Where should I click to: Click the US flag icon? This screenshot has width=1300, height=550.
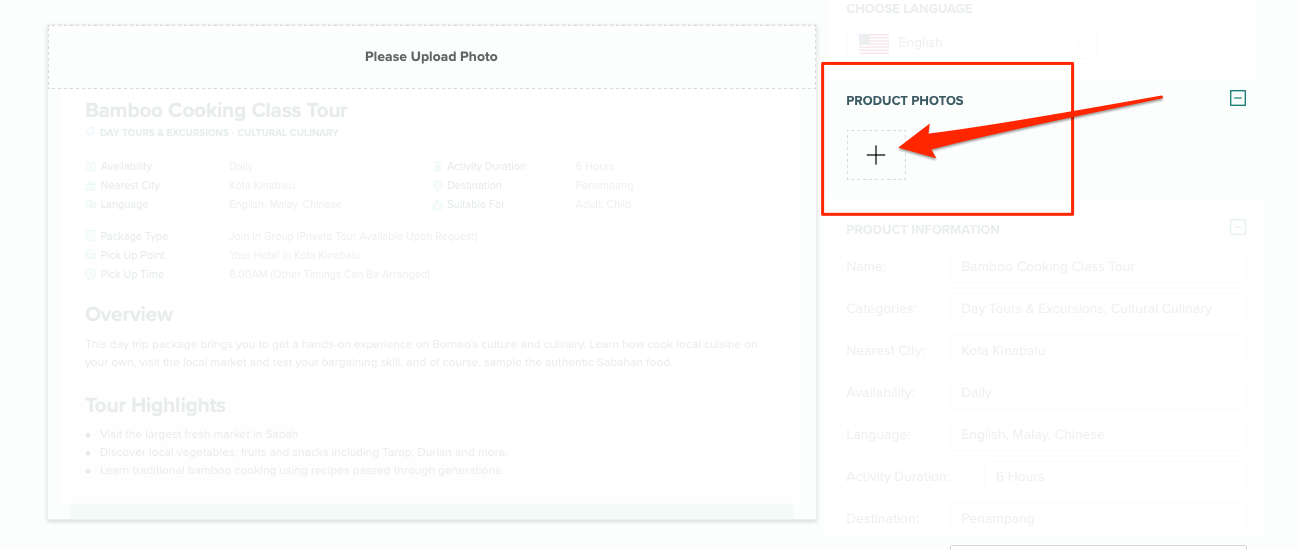pos(873,43)
